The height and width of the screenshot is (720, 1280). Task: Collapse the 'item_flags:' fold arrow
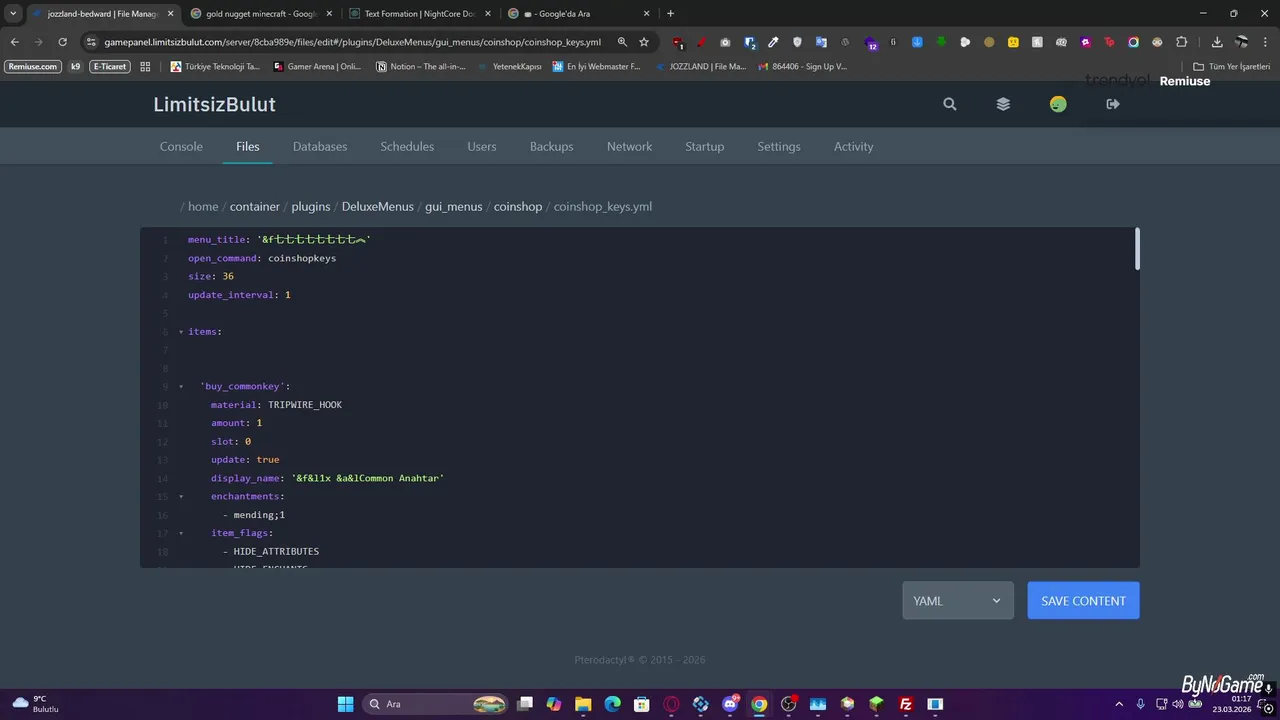(181, 533)
